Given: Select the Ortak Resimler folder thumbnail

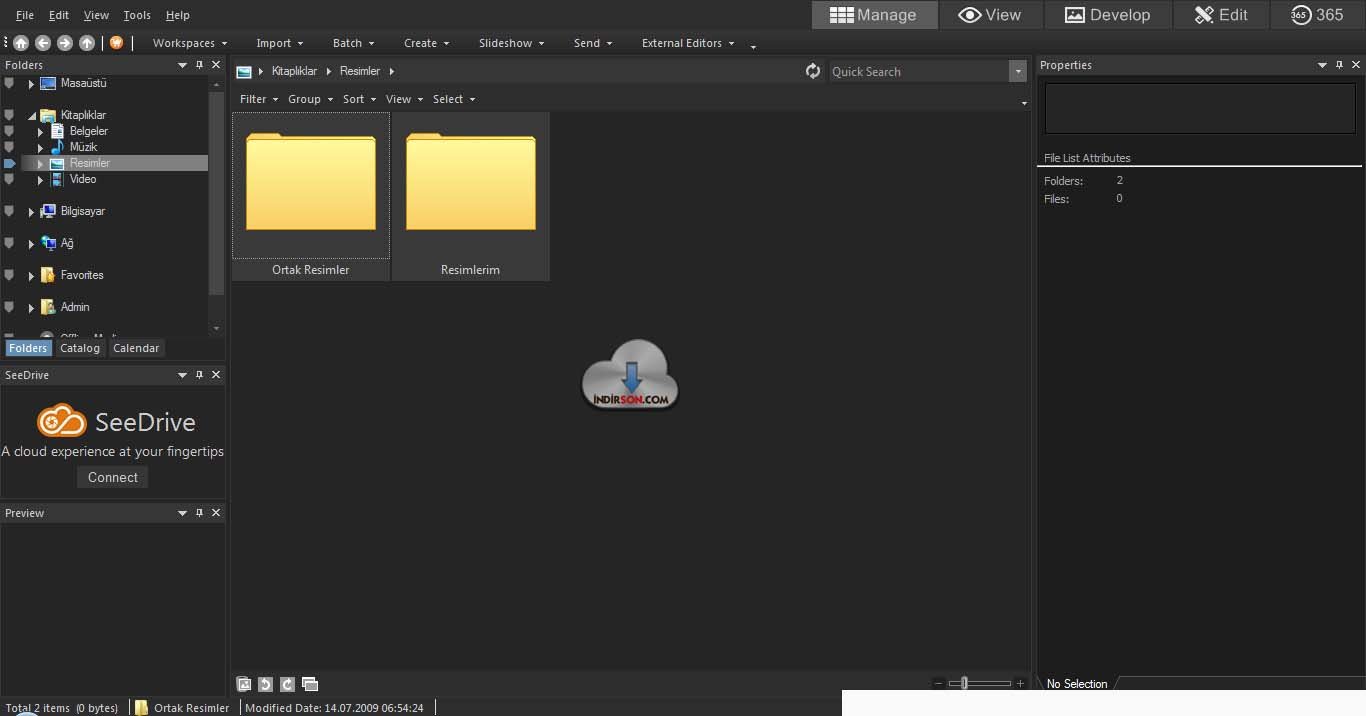Looking at the screenshot, I should tap(311, 196).
